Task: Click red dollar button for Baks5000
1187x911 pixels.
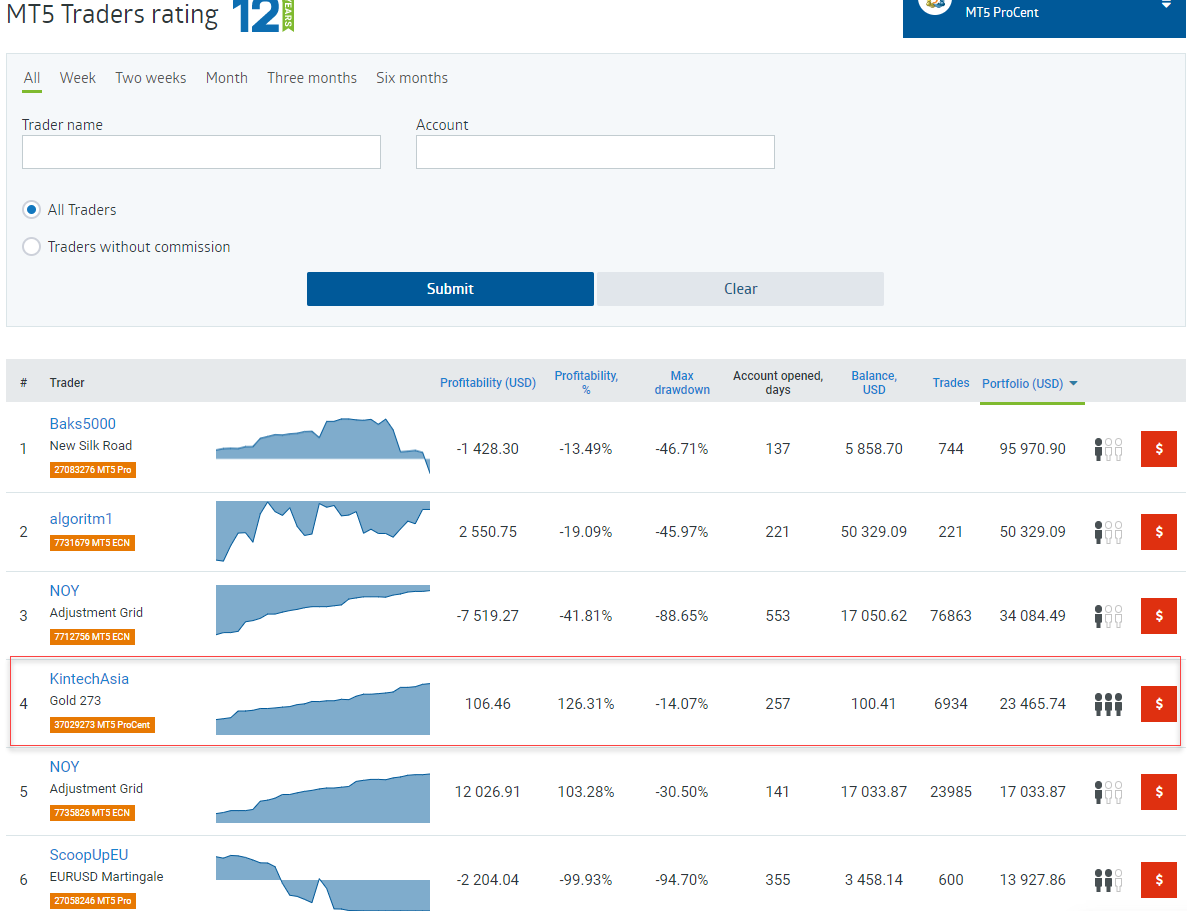Action: point(1158,449)
